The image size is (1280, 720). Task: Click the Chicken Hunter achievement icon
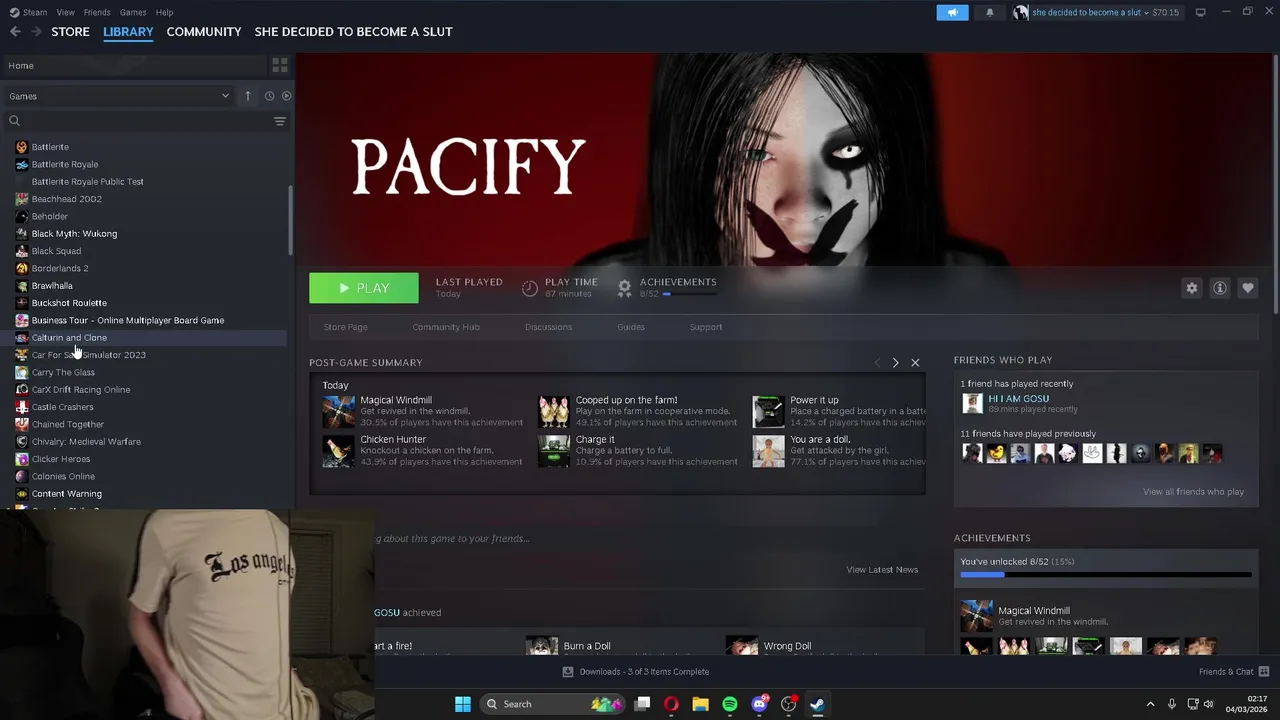coord(338,451)
